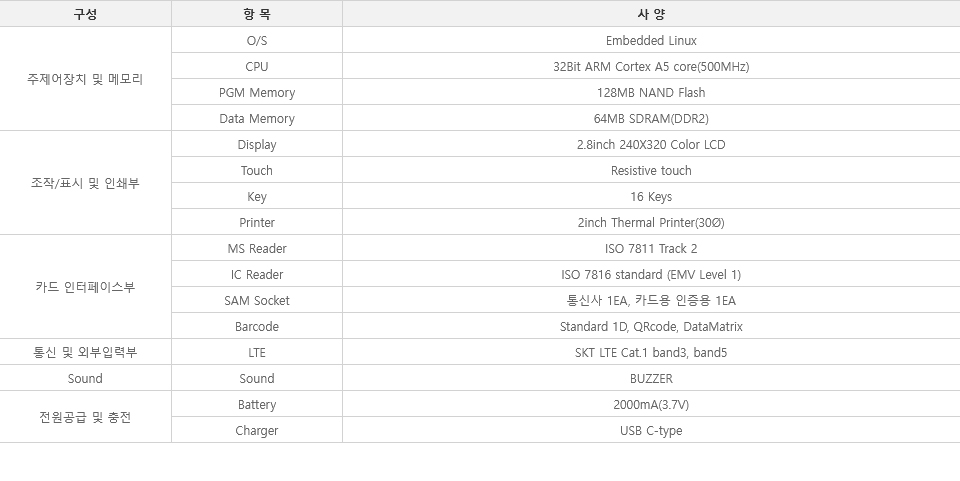Viewport: 960px width, 481px height.
Task: Click the IC Reader item cell
Action: click(257, 274)
